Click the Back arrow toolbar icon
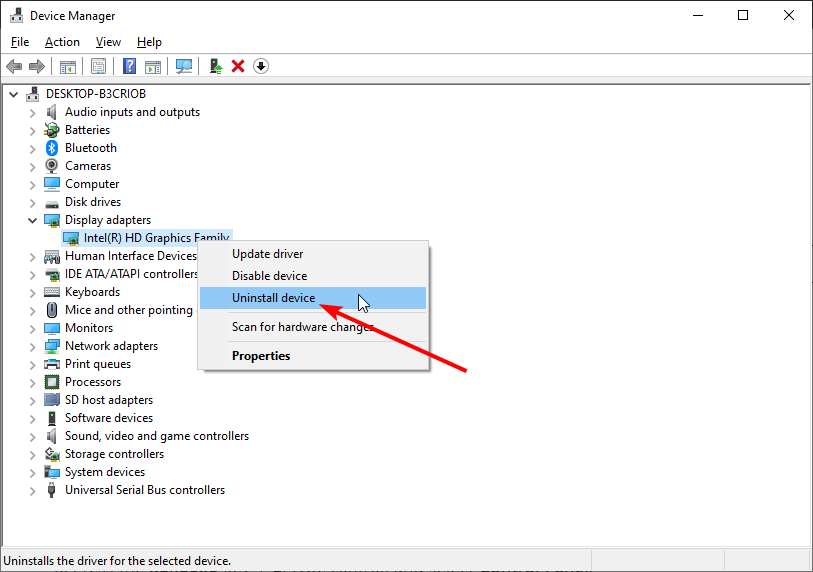Screen dimensions: 813x572 [x=14, y=66]
